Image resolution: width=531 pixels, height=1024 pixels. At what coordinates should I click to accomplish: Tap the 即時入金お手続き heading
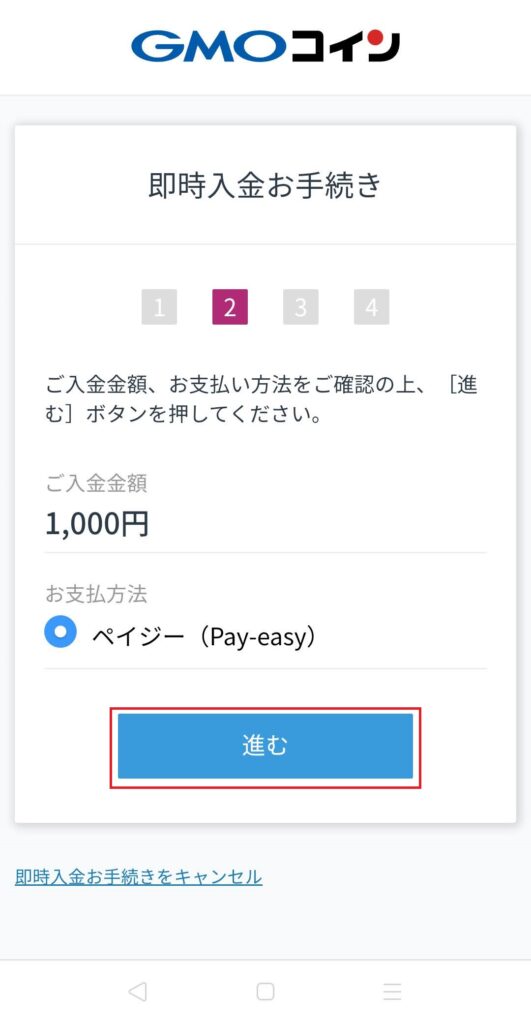tap(265, 185)
